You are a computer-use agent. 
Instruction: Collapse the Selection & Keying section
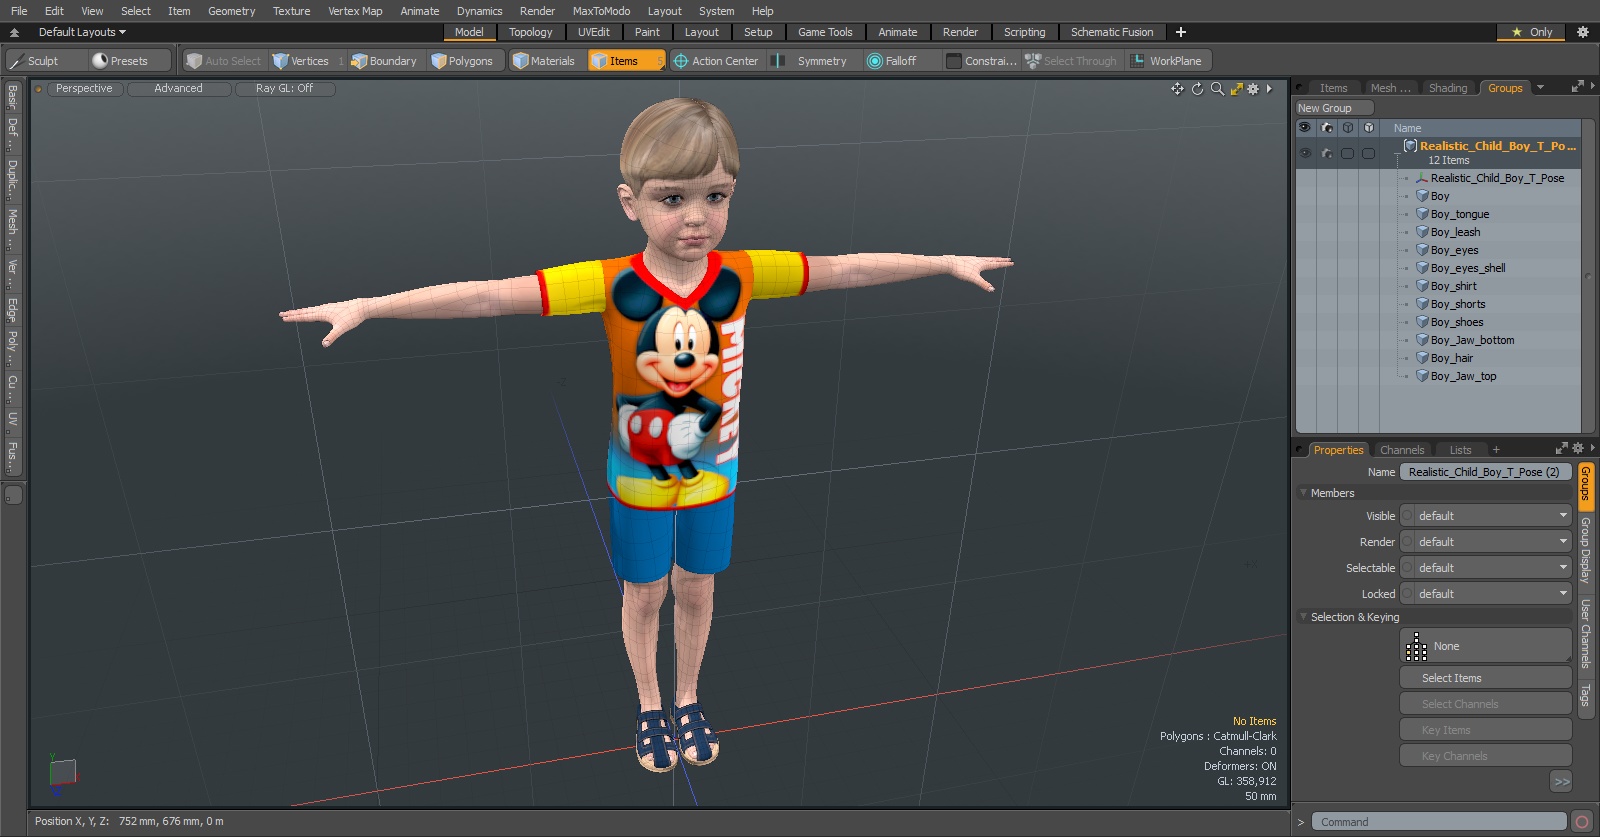(x=1304, y=617)
